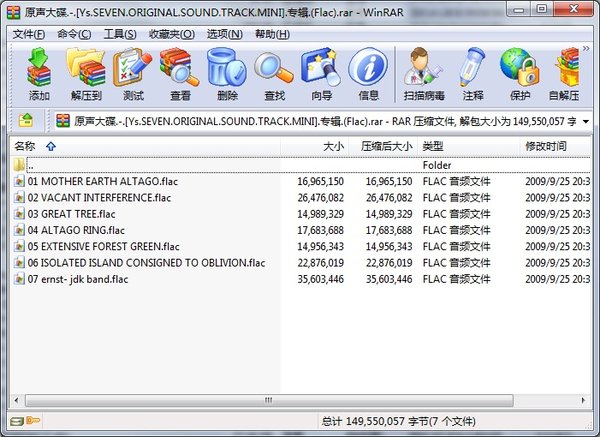Open the address bar path dropdown

click(586, 122)
